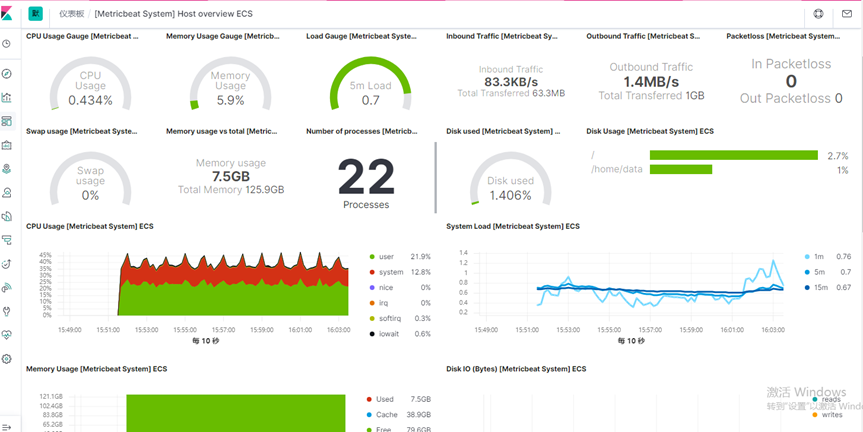Click the 5m Load gauge
The width and height of the screenshot is (863, 432).
pyautogui.click(x=370, y=83)
